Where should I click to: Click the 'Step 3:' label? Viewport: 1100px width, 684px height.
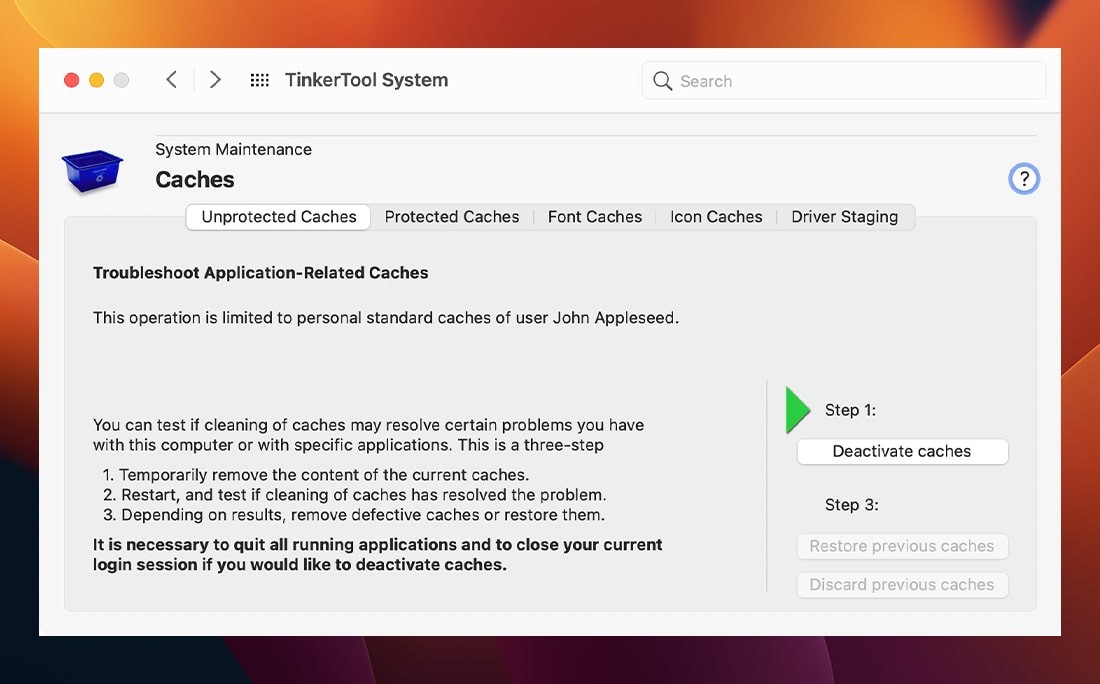[852, 504]
